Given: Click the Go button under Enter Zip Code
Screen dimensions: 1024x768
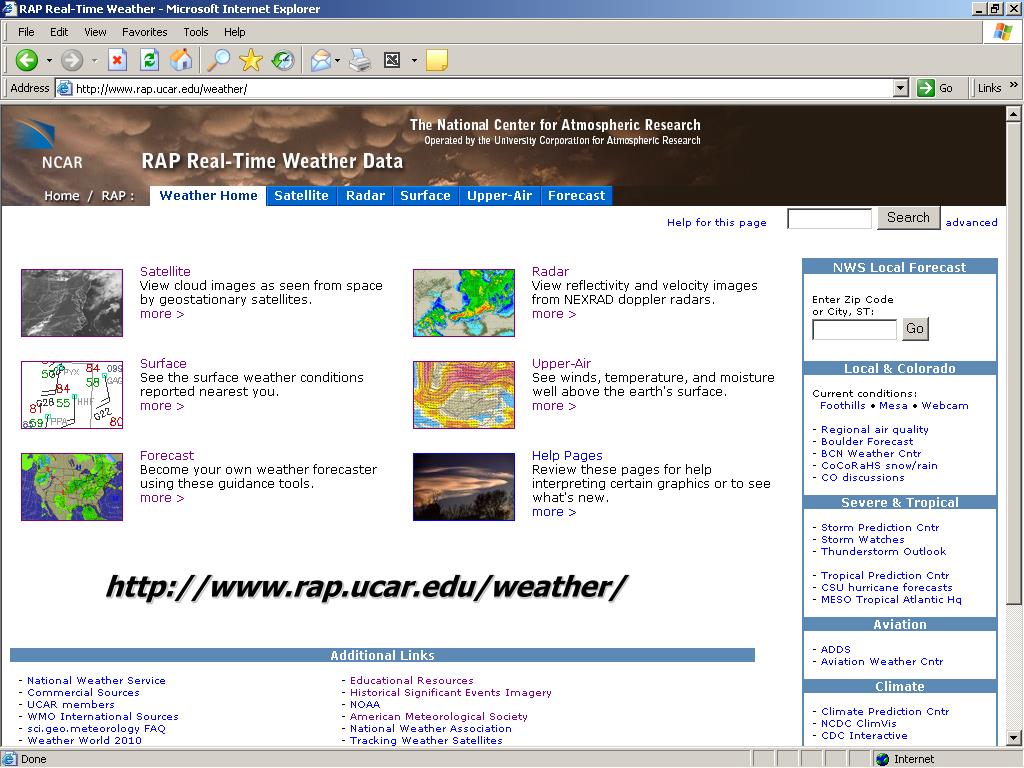Looking at the screenshot, I should pyautogui.click(x=915, y=328).
